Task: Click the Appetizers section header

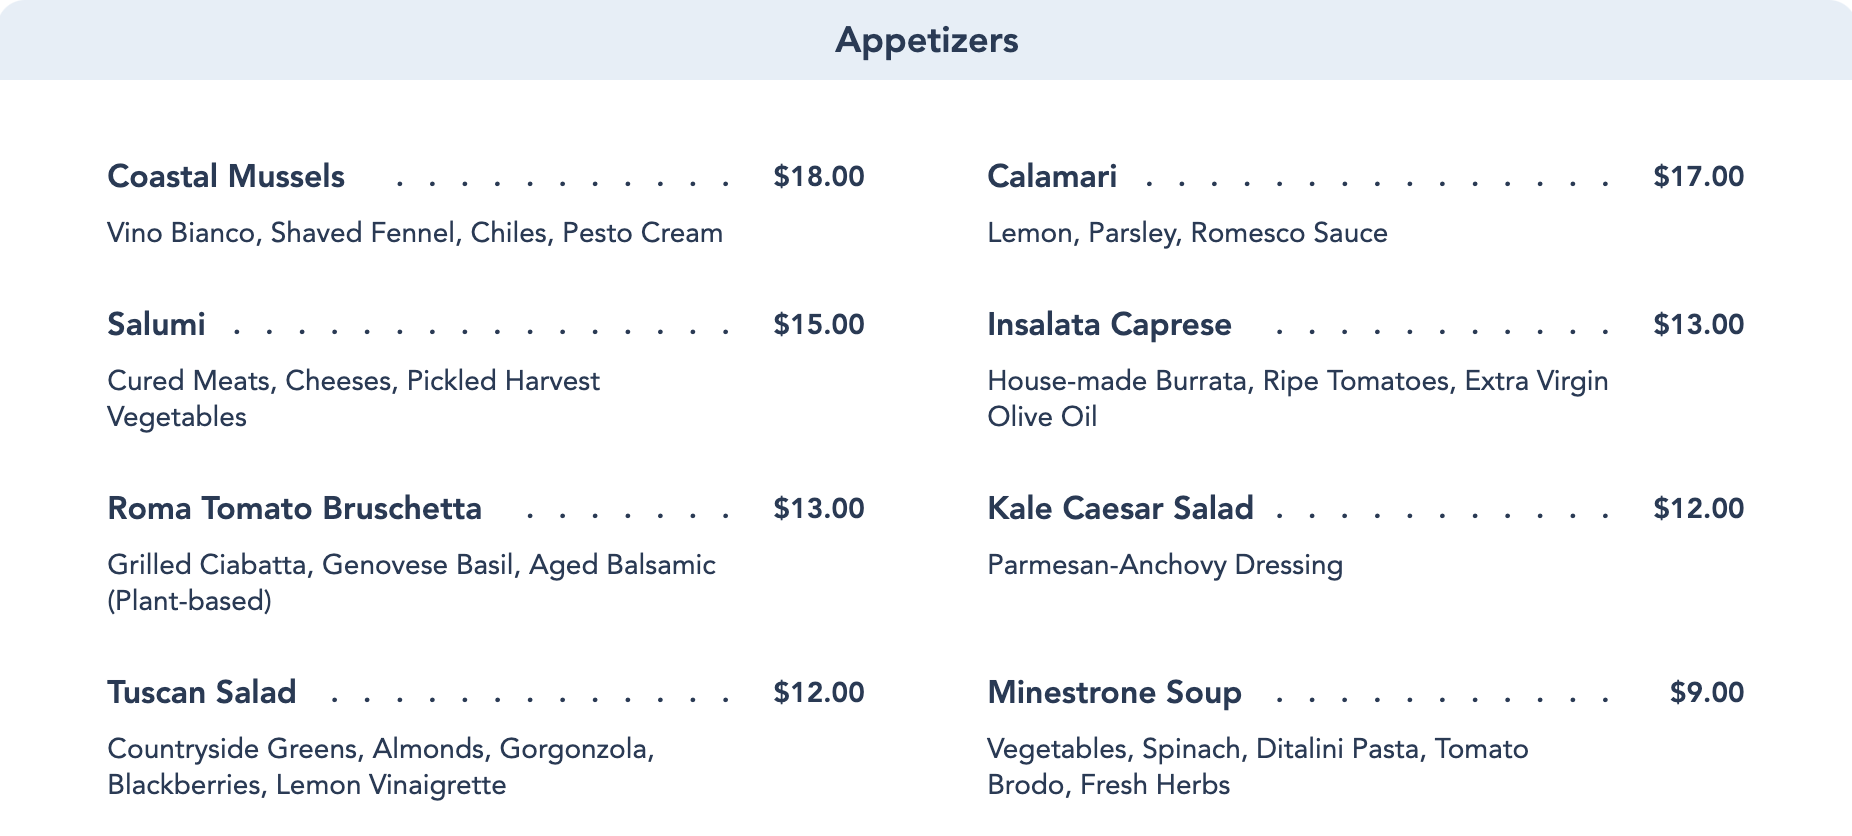Action: tap(926, 40)
